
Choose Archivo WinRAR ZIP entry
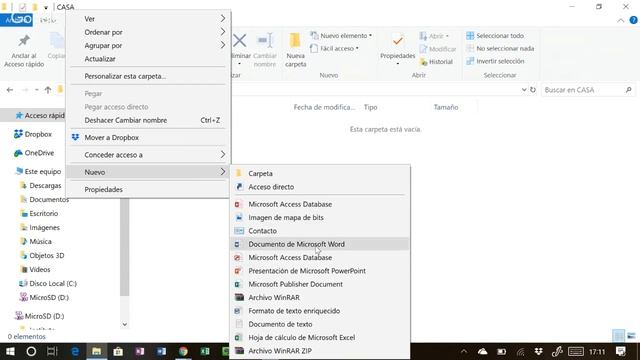(x=320, y=351)
